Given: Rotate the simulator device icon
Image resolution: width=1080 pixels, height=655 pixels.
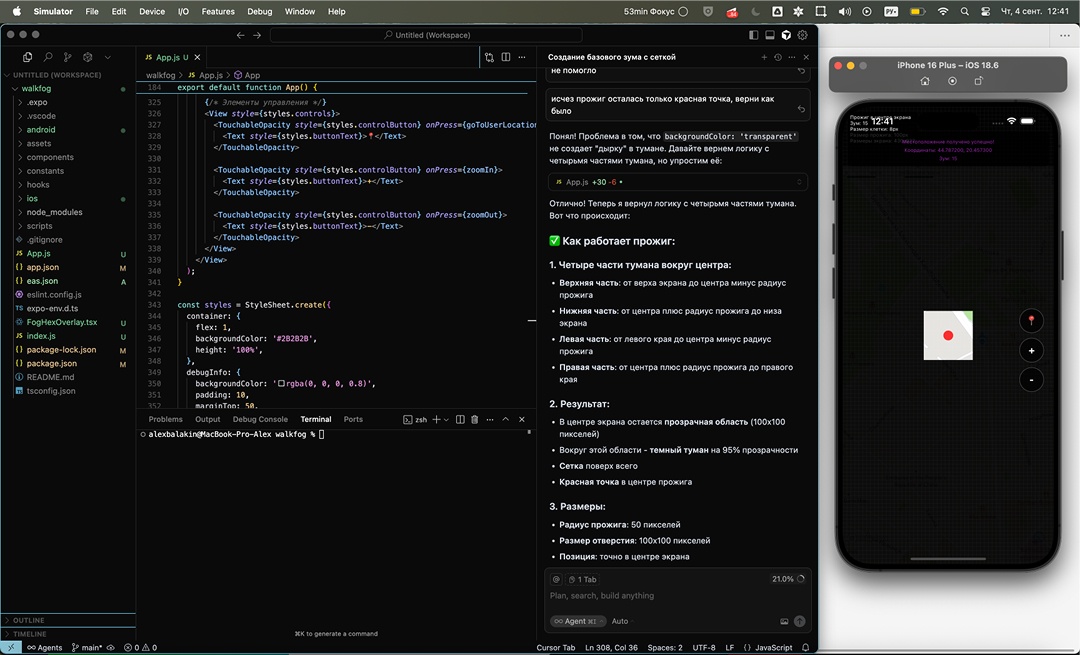Looking at the screenshot, I should (979, 81).
